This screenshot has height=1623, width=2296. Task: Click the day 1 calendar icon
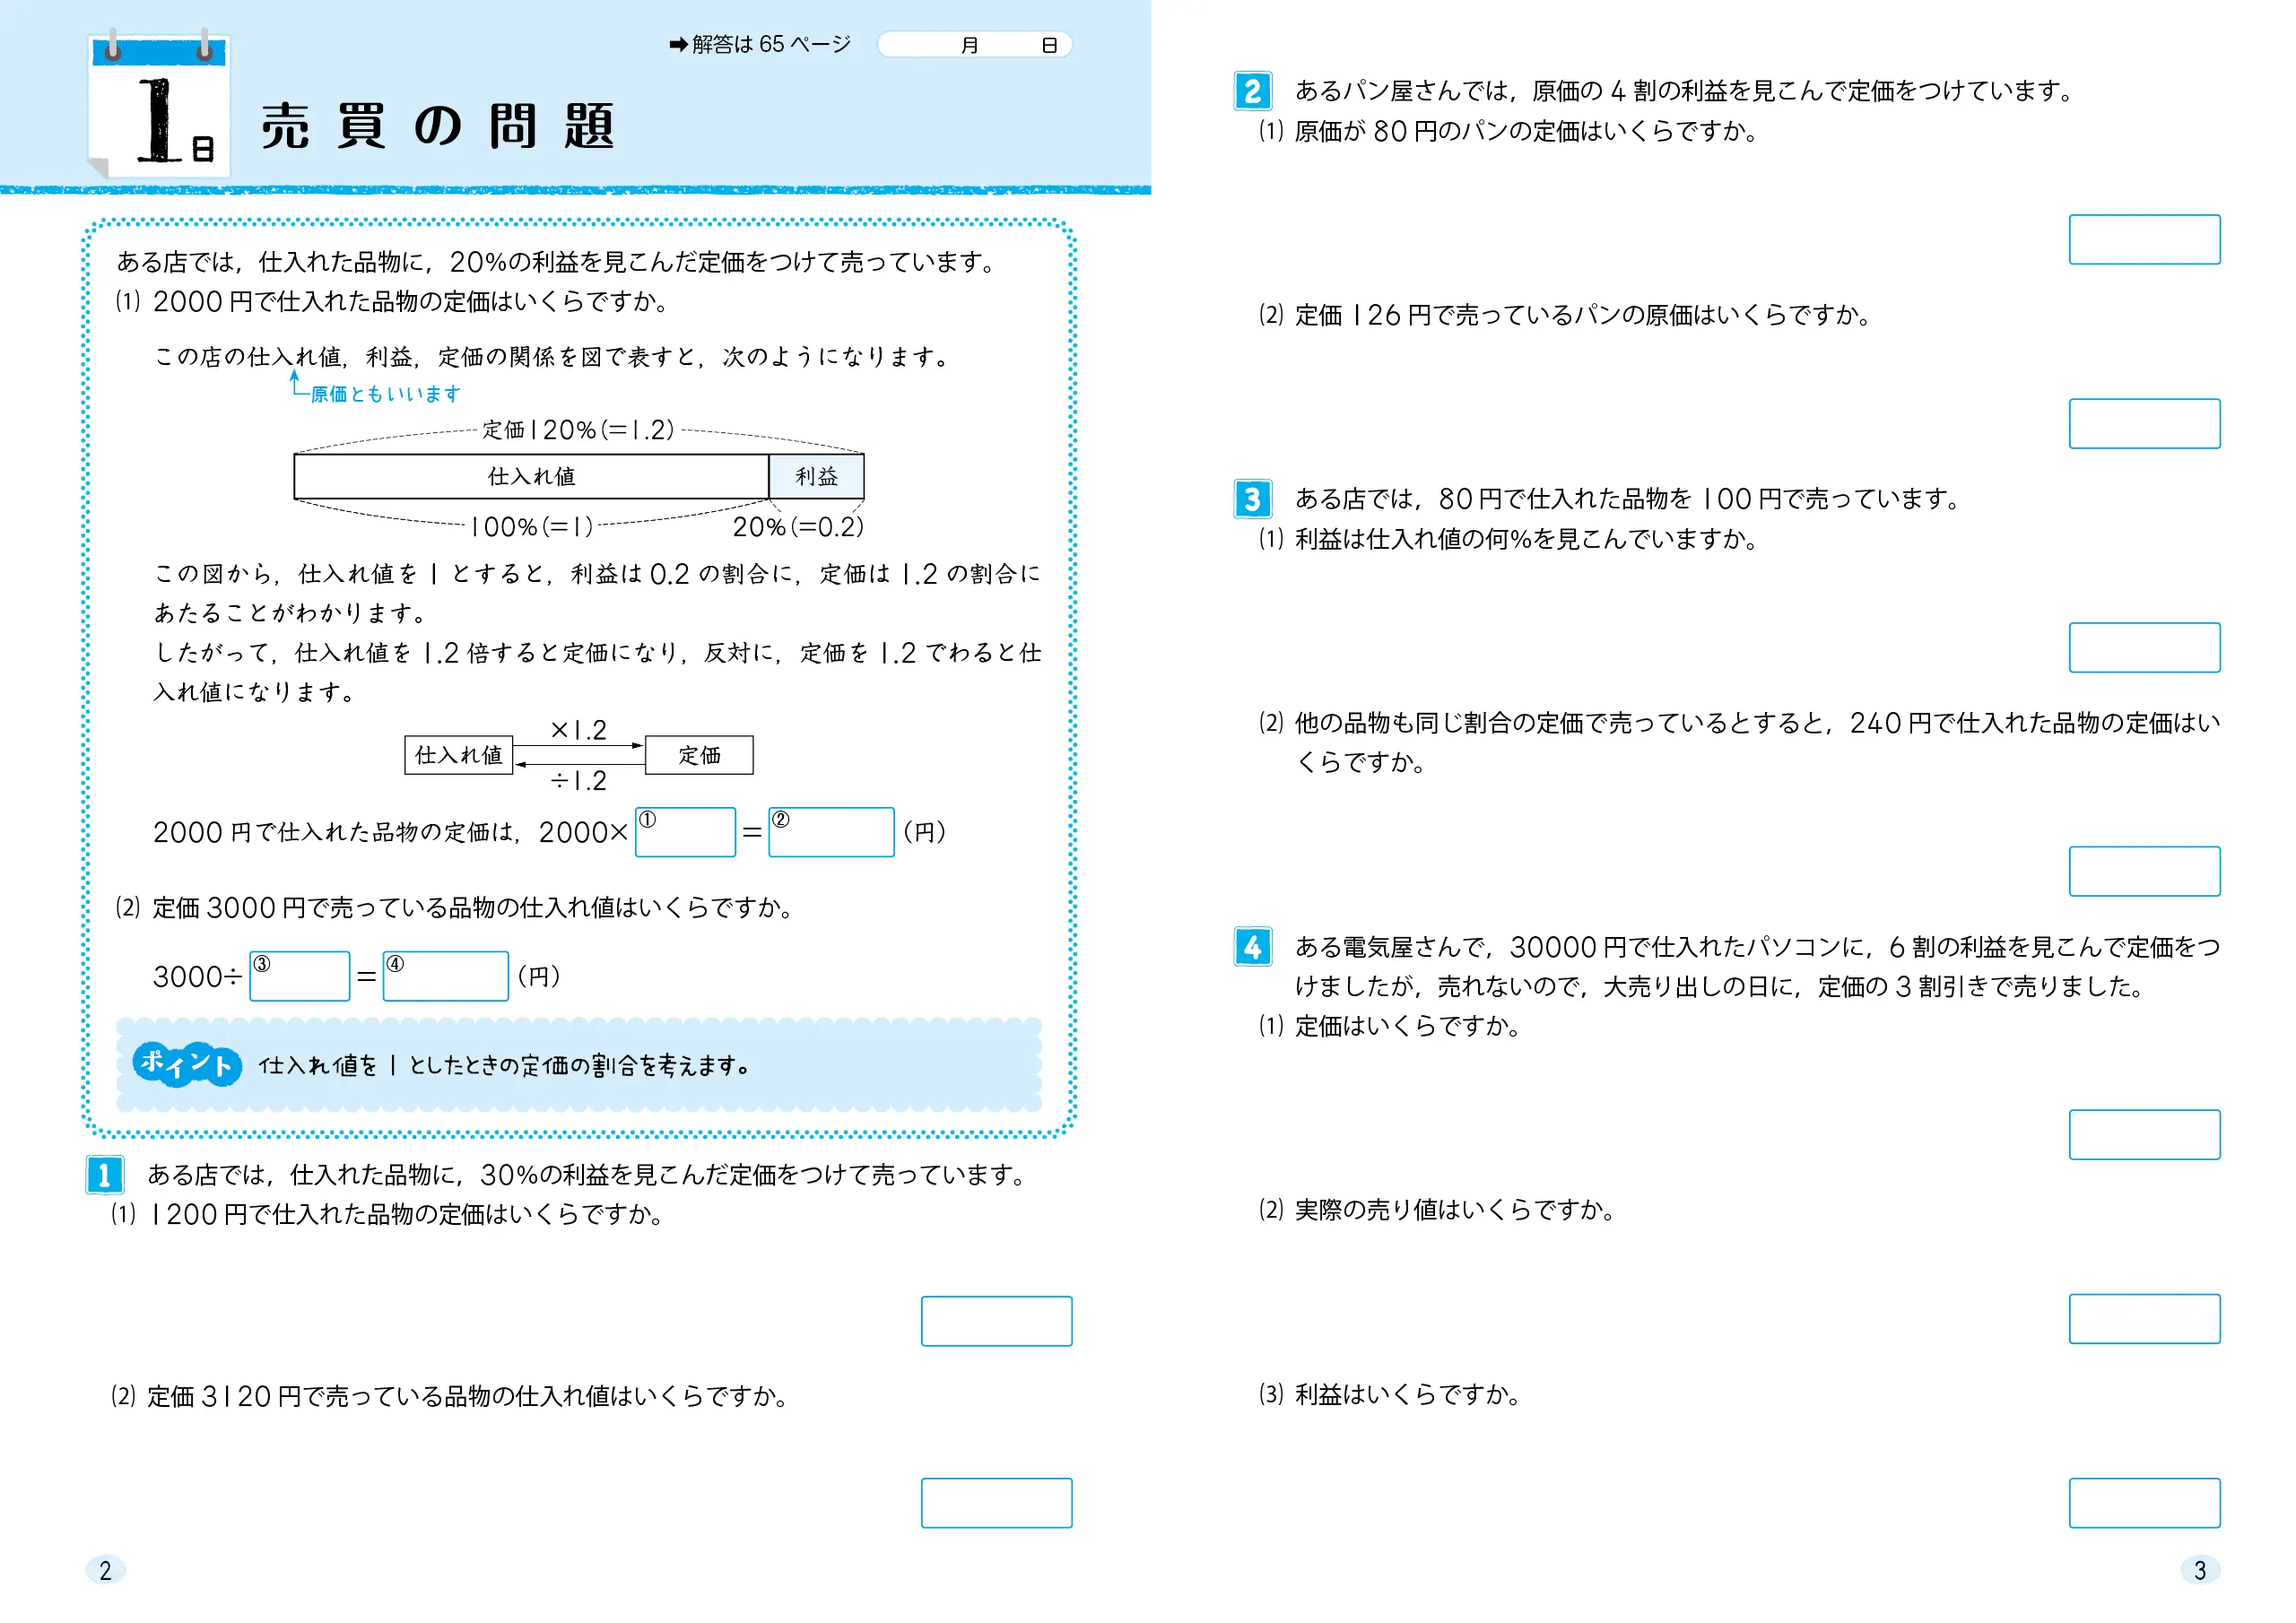160,105
